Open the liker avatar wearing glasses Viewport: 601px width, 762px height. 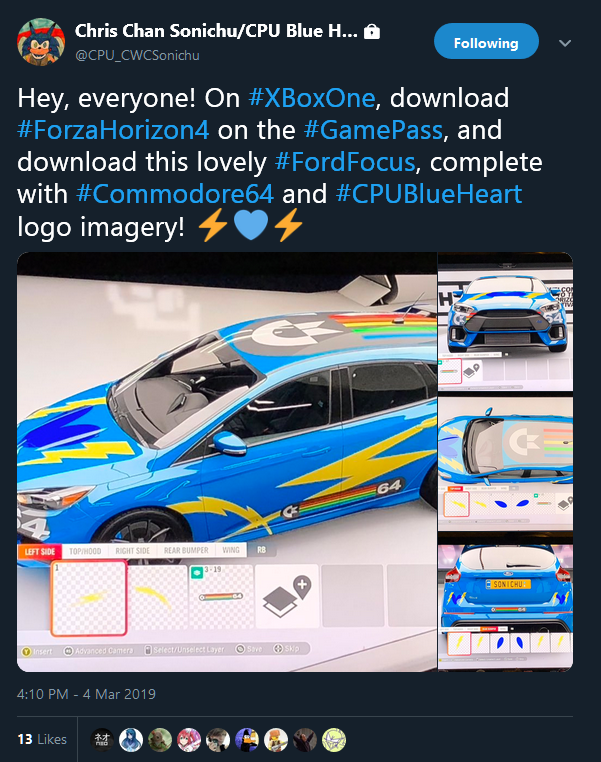click(x=218, y=740)
